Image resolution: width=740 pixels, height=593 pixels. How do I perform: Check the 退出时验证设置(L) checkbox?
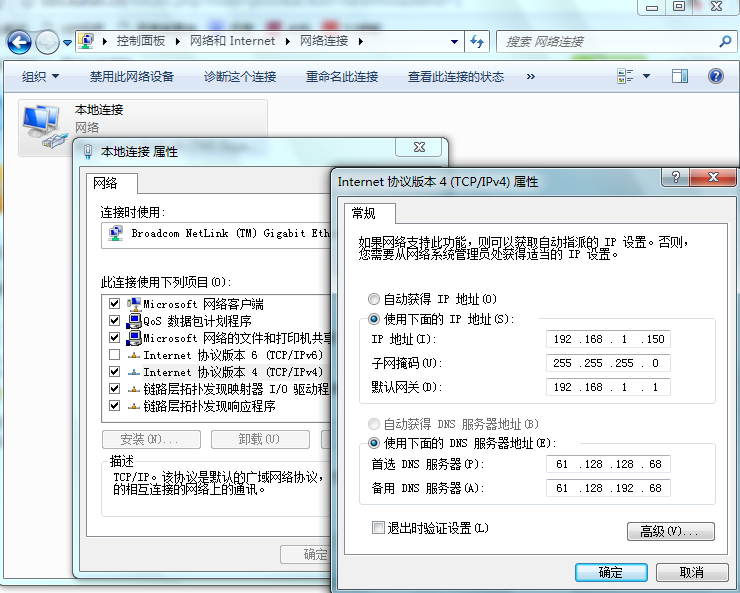378,527
